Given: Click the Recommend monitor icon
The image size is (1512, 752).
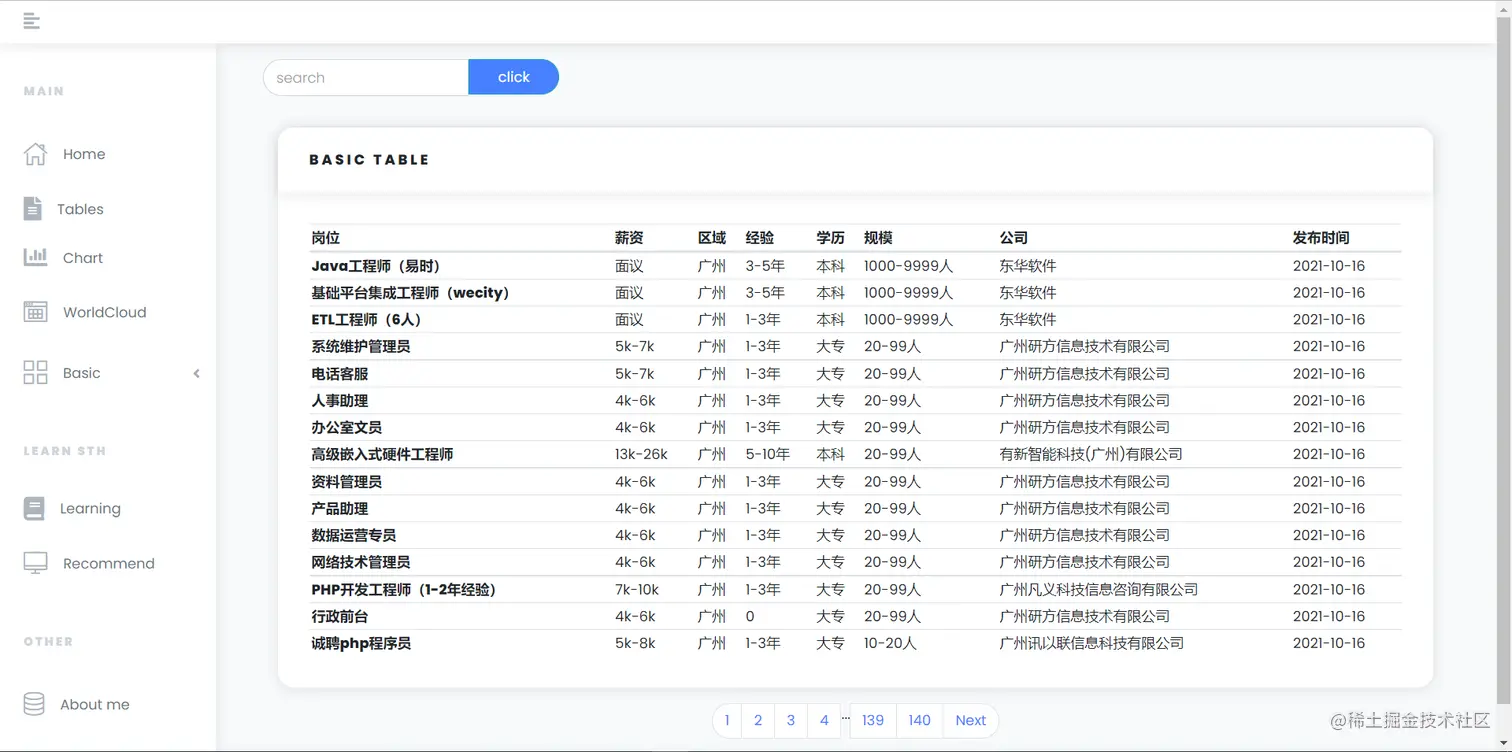Looking at the screenshot, I should tap(35, 563).
